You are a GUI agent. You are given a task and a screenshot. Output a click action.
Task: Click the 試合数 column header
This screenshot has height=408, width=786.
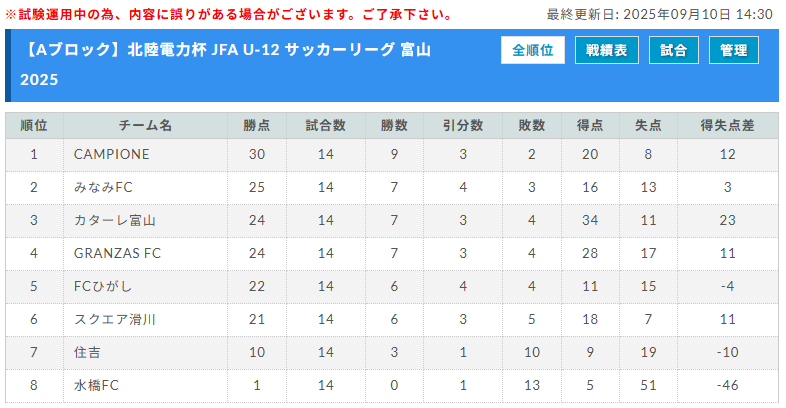click(326, 125)
